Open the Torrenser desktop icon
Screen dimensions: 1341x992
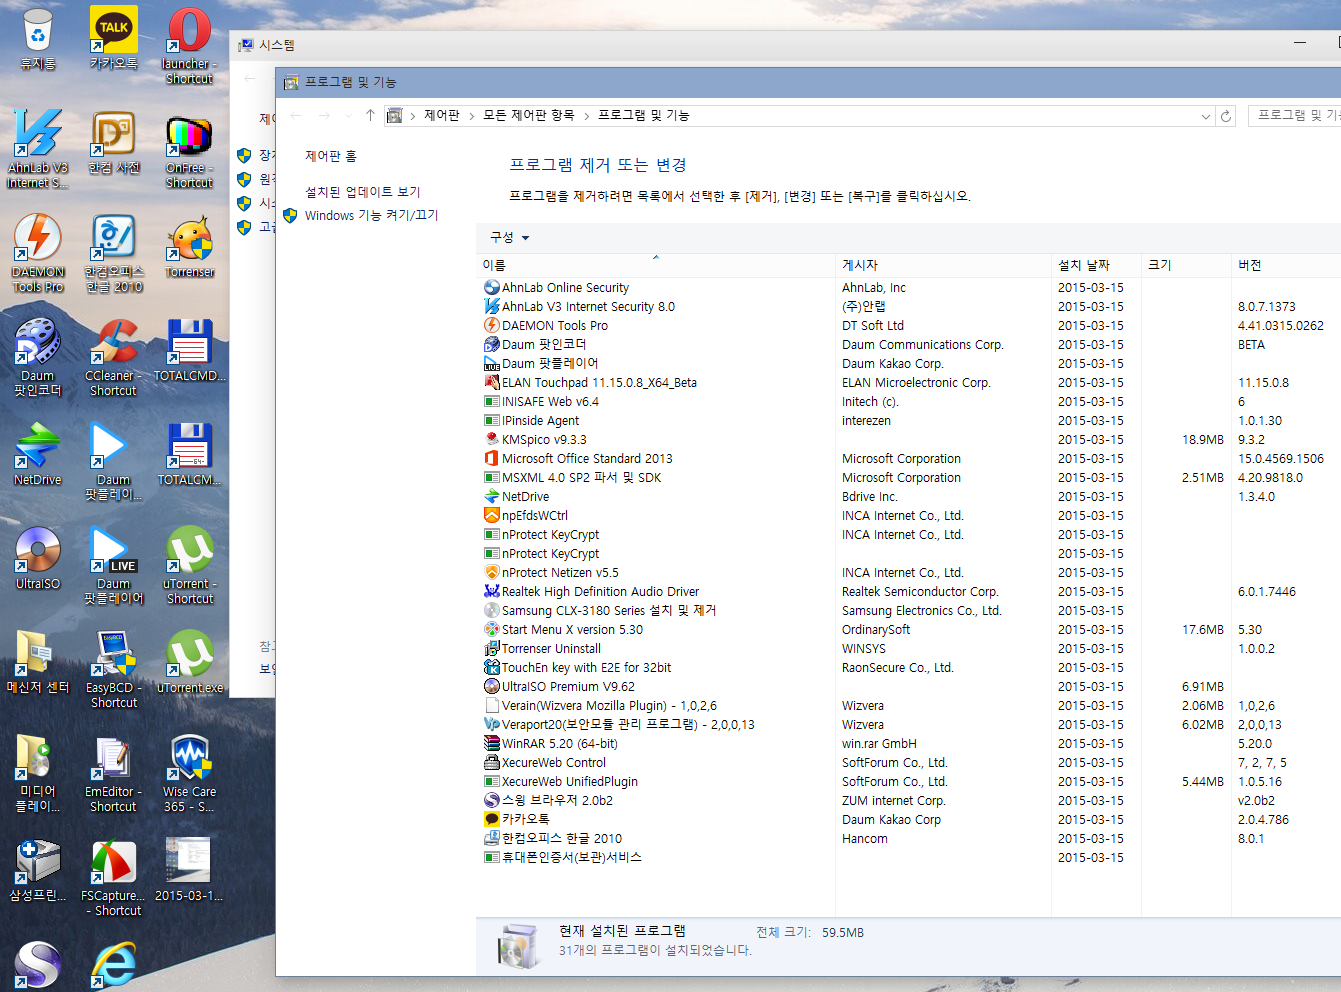[x=189, y=246]
